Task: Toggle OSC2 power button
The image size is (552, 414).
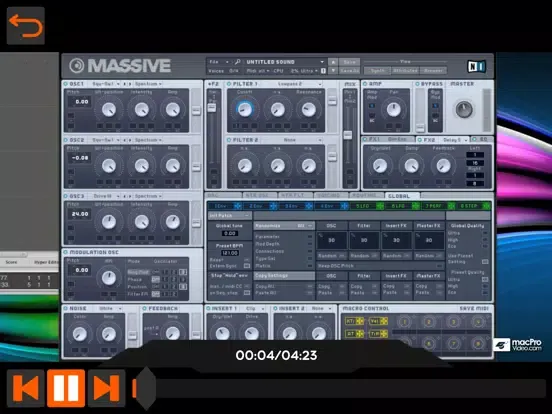Action: point(65,140)
